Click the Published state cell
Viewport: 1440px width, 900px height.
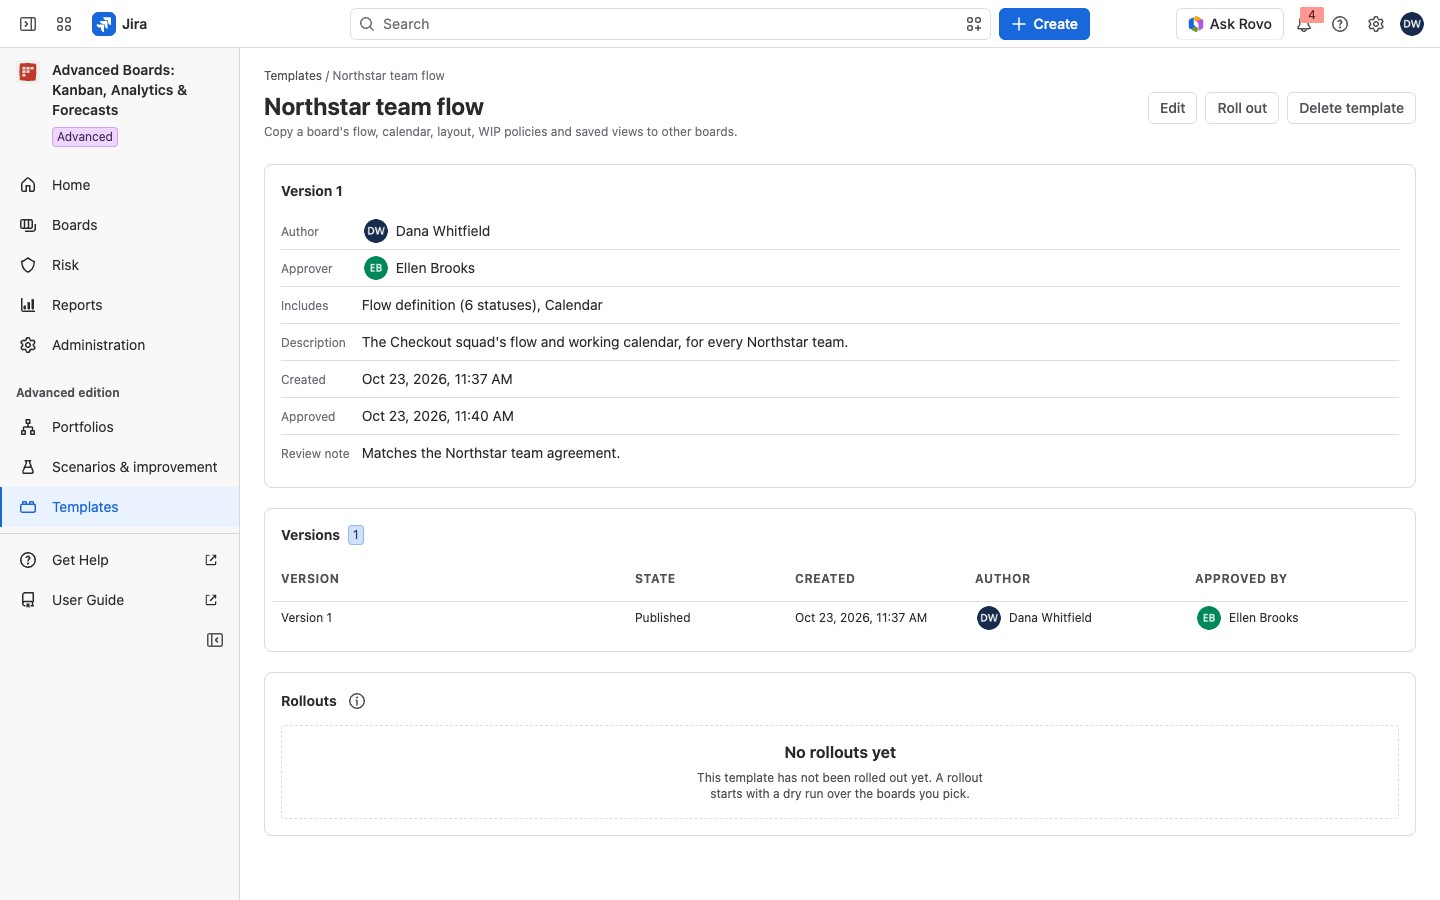[662, 618]
